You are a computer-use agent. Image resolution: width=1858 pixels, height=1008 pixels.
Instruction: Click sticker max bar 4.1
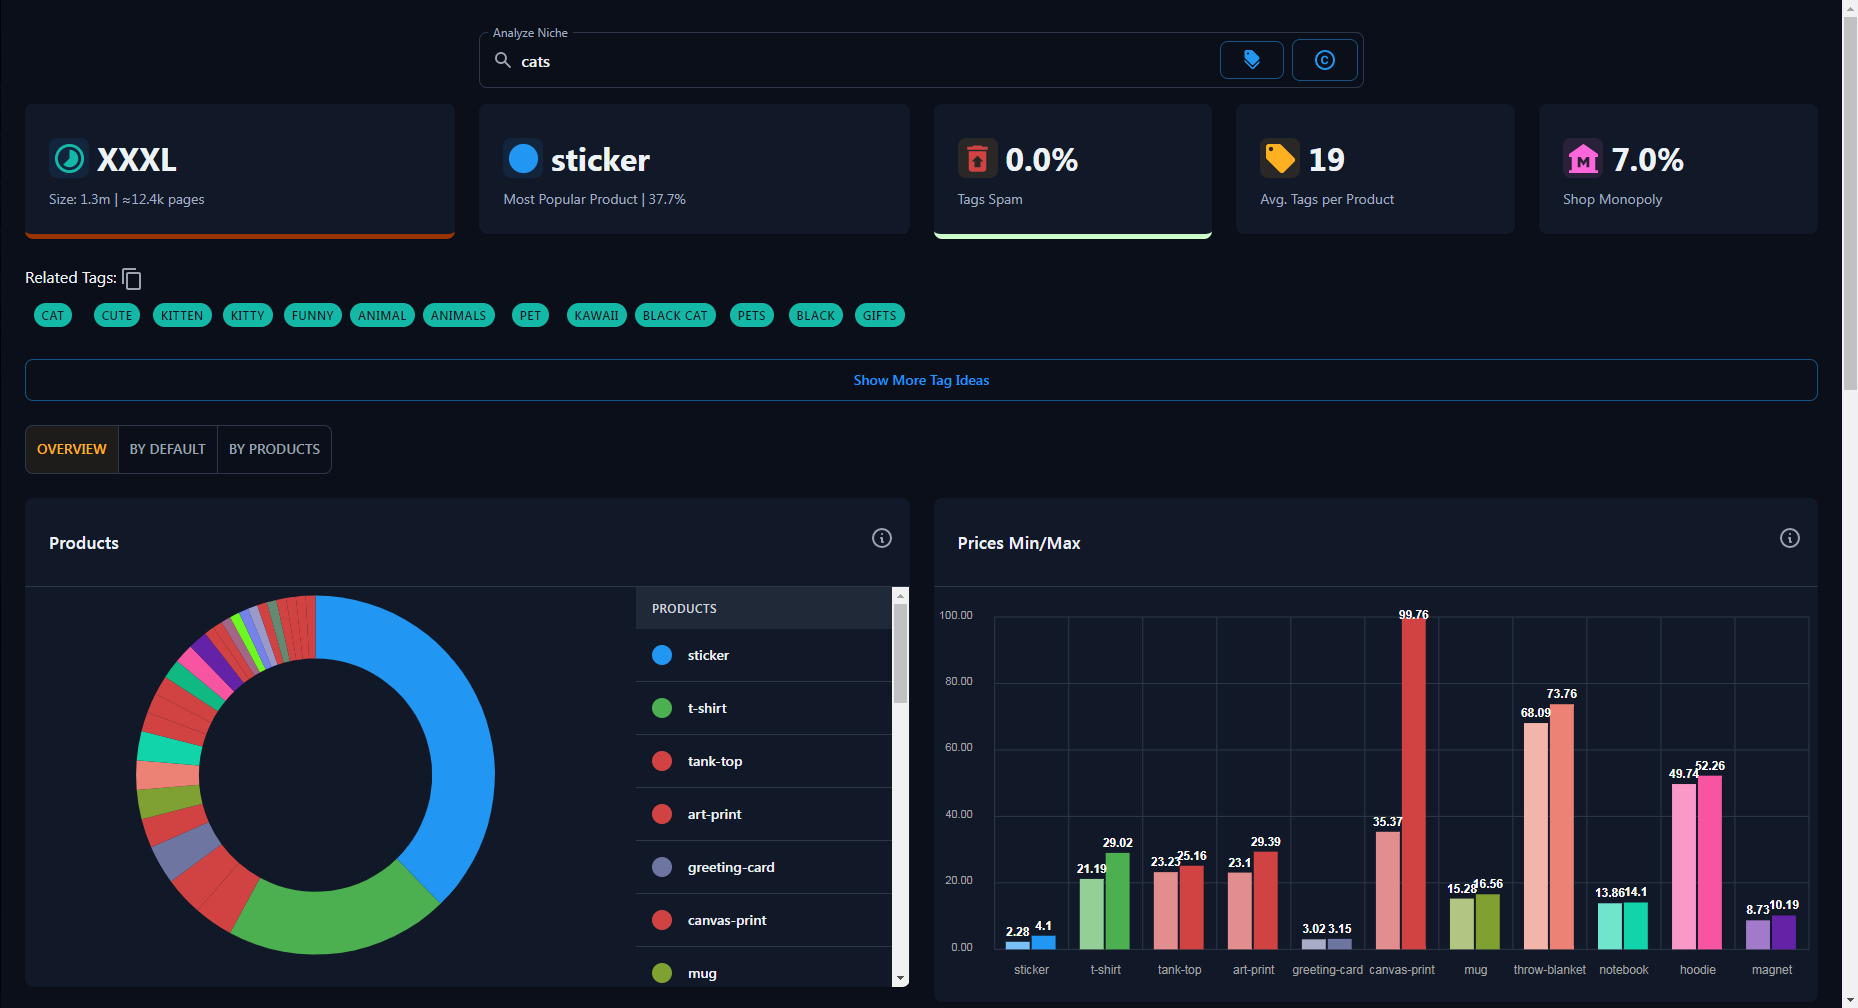tap(1043, 942)
